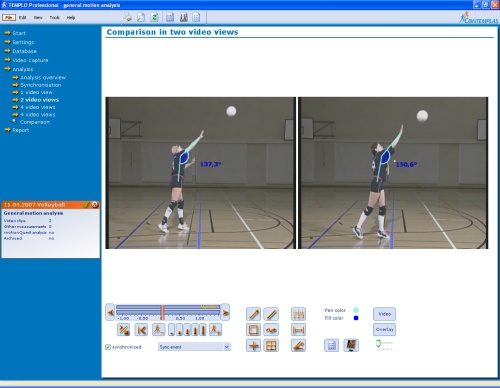Click the percent speed icon below the timeline

(x=124, y=330)
